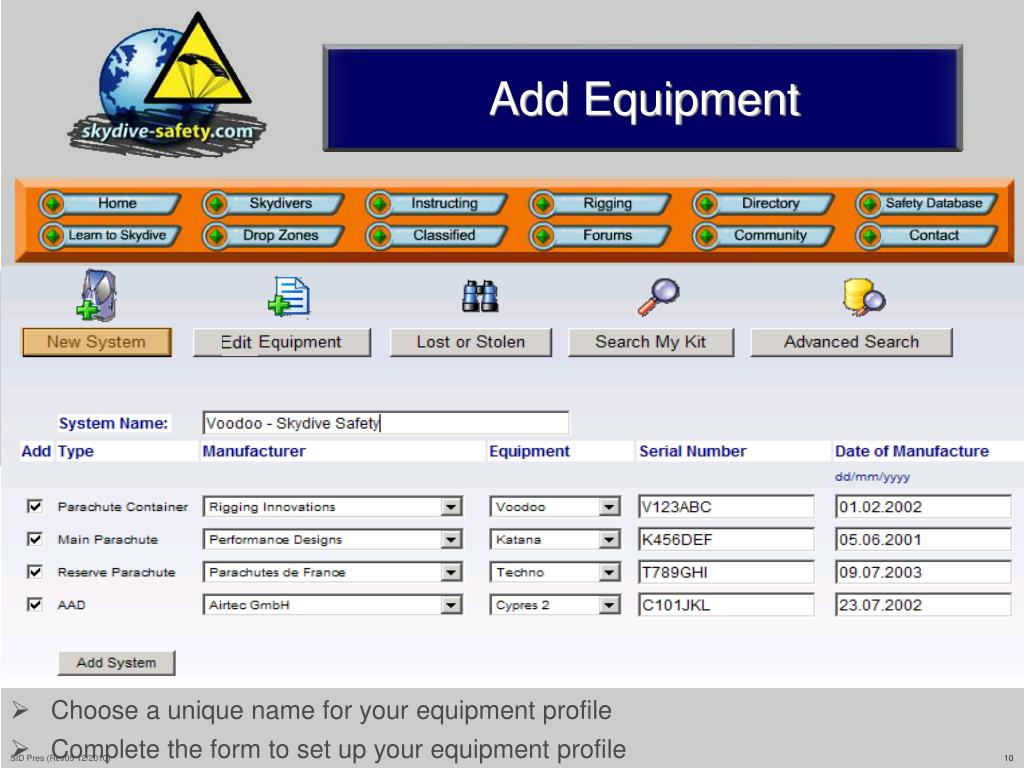Click the 09.07.2003 manufacture date field
The width and height of the screenshot is (1024, 768).
coord(923,572)
